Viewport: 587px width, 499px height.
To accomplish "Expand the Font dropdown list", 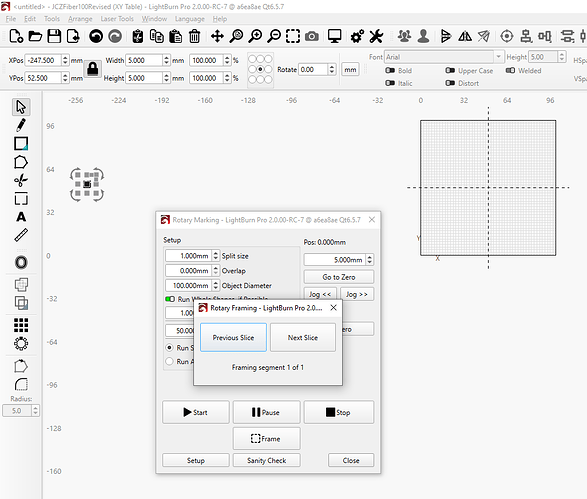I will [x=498, y=57].
